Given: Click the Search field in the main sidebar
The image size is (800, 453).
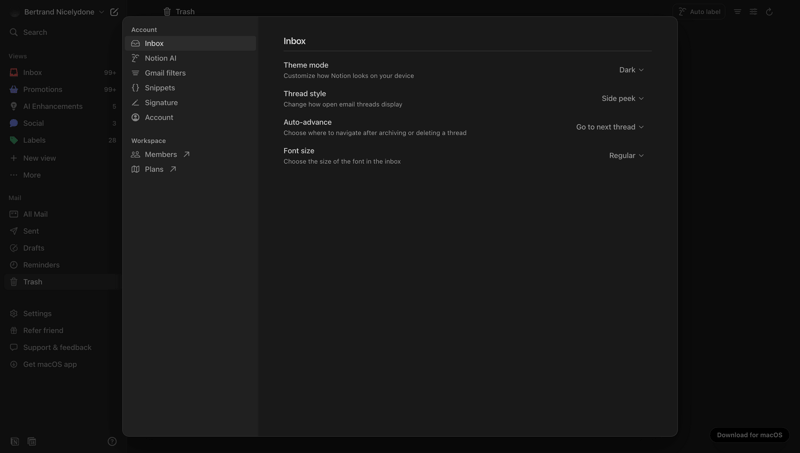Looking at the screenshot, I should pos(61,32).
